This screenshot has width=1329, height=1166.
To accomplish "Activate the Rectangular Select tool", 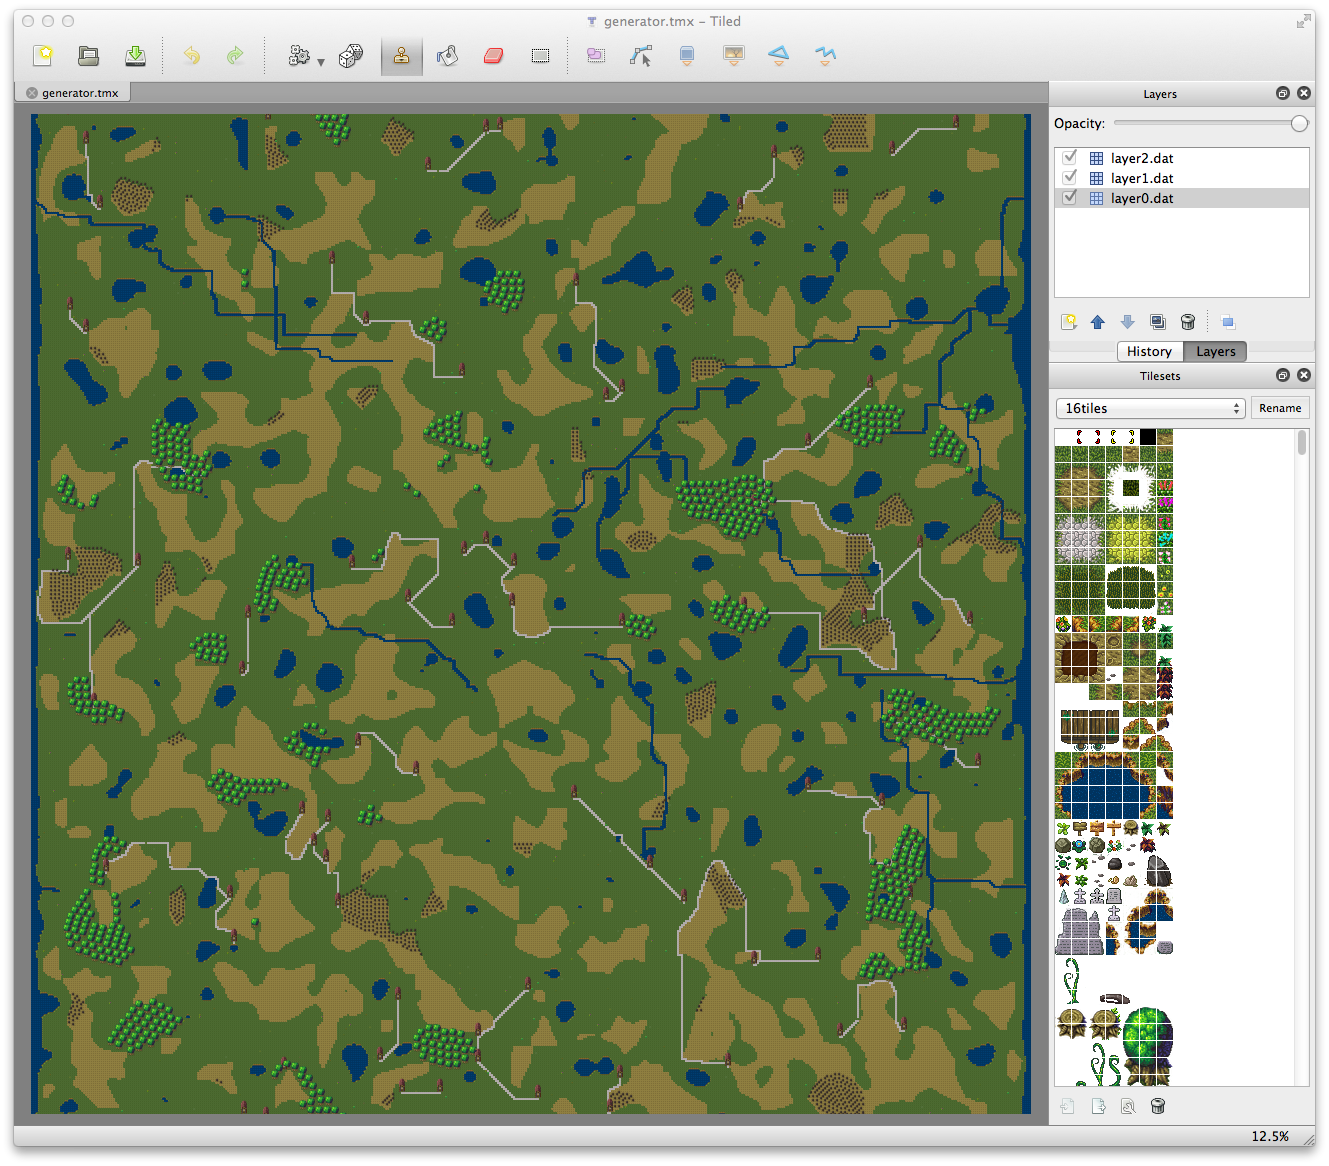I will (540, 56).
